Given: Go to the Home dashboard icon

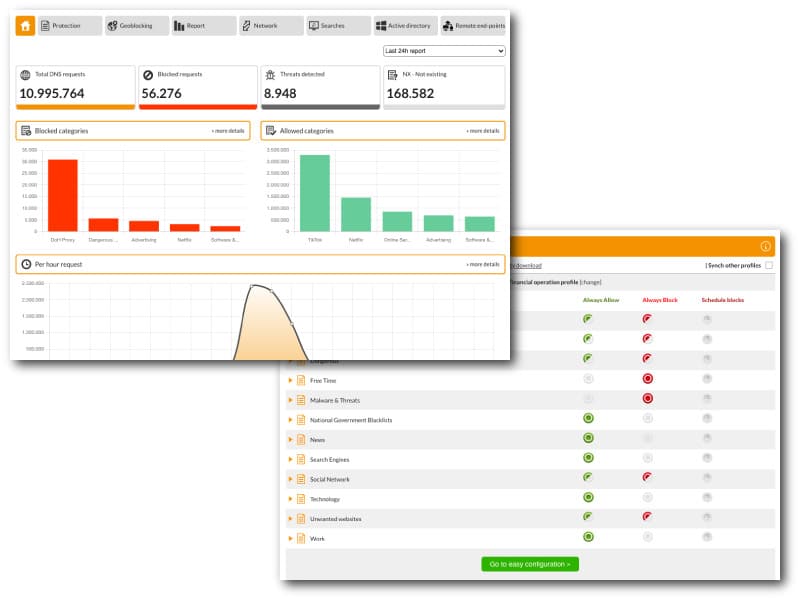Looking at the screenshot, I should tap(25, 25).
